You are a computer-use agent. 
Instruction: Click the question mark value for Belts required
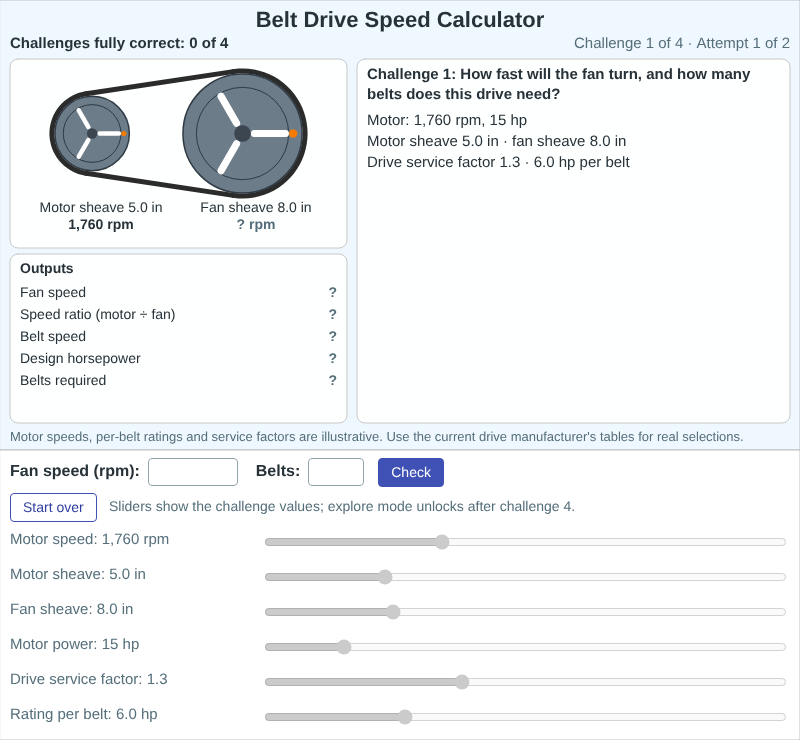[333, 380]
